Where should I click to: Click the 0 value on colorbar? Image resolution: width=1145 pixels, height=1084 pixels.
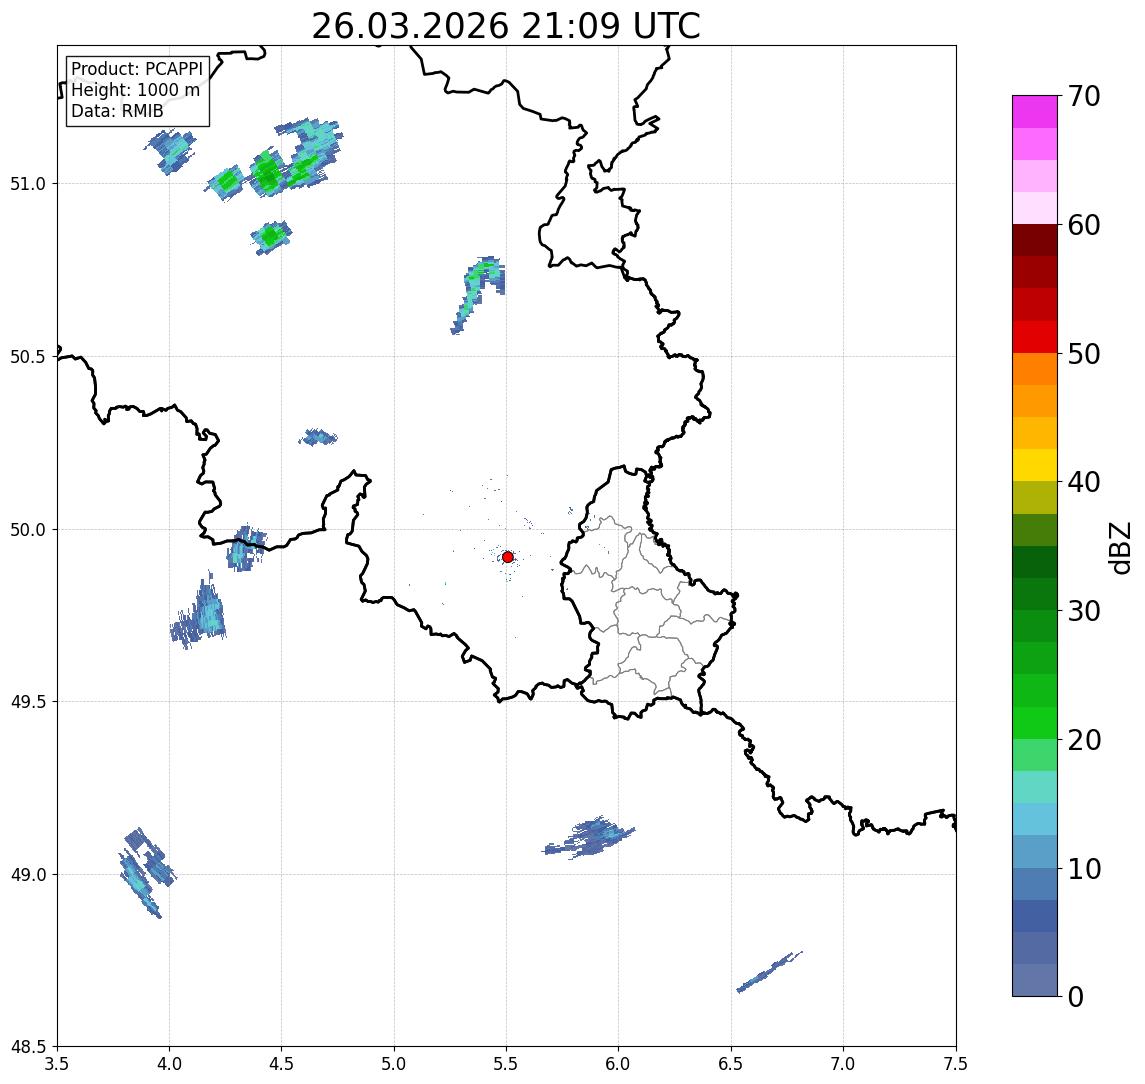point(1076,996)
